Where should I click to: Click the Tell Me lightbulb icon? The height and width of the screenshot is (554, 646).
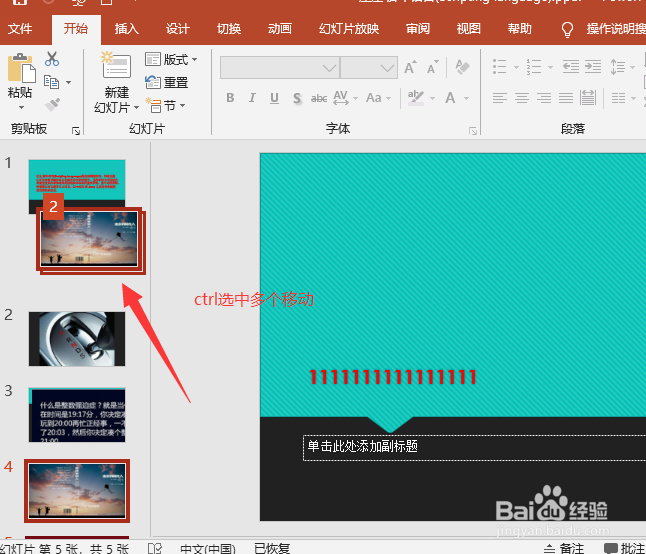point(567,30)
